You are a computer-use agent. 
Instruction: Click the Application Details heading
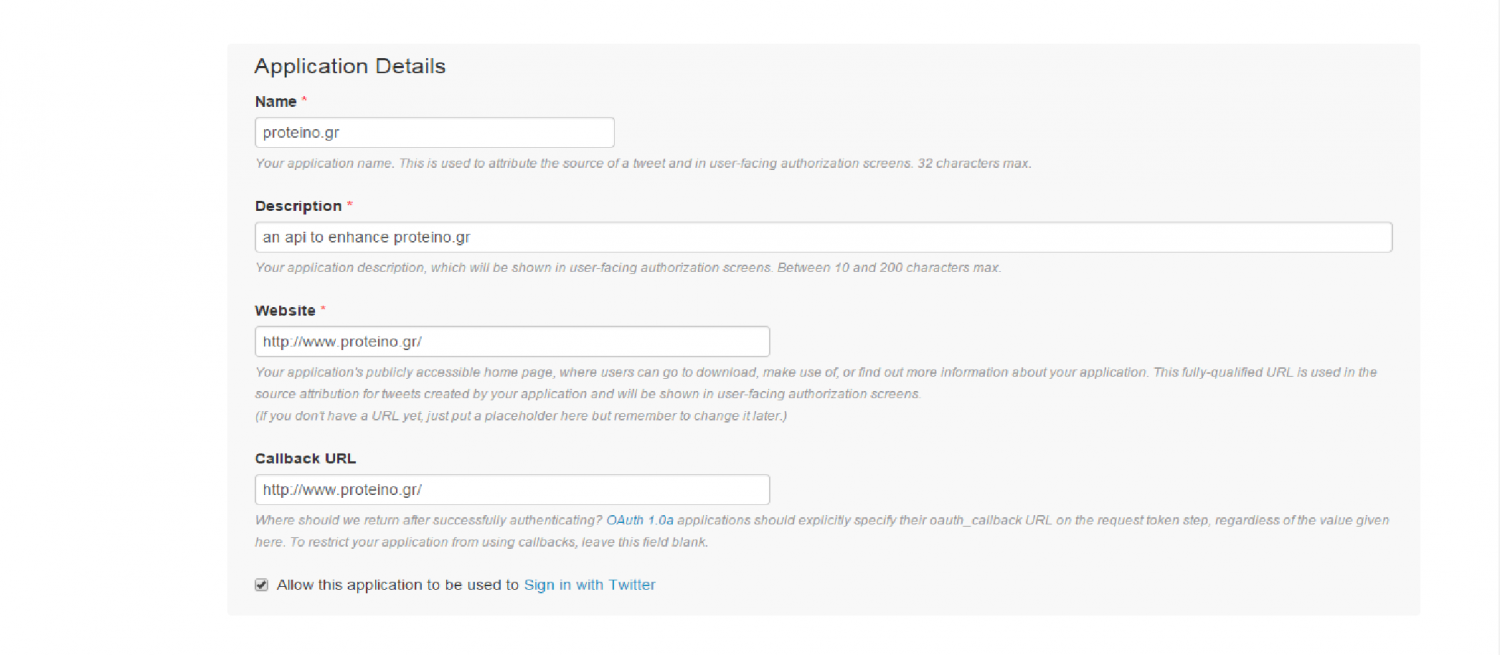(350, 66)
